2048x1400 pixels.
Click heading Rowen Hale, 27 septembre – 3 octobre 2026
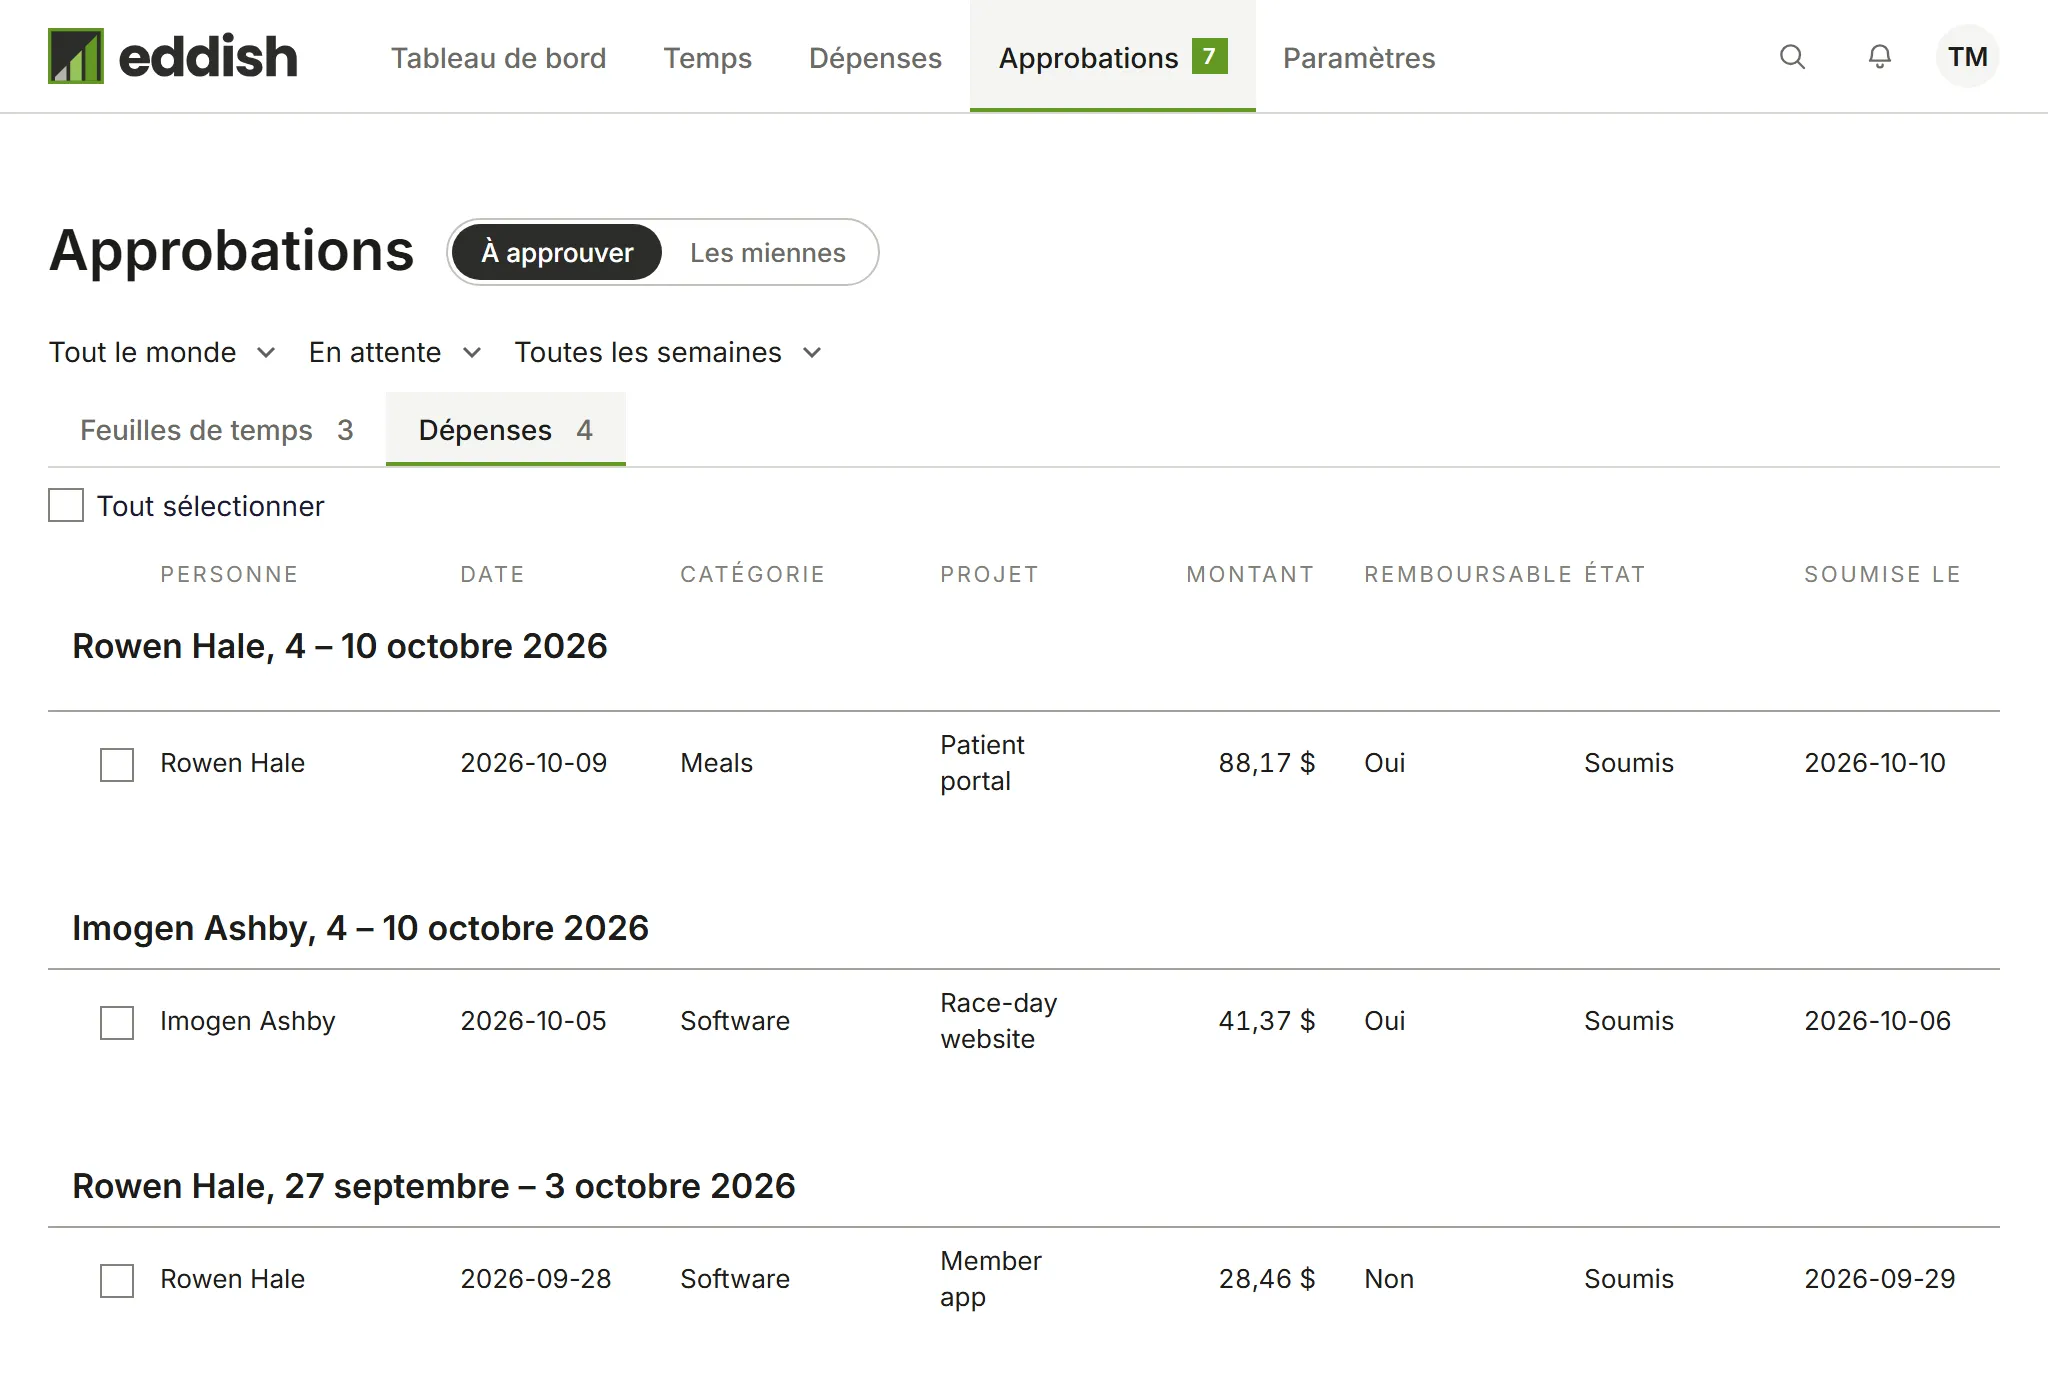pos(434,1186)
